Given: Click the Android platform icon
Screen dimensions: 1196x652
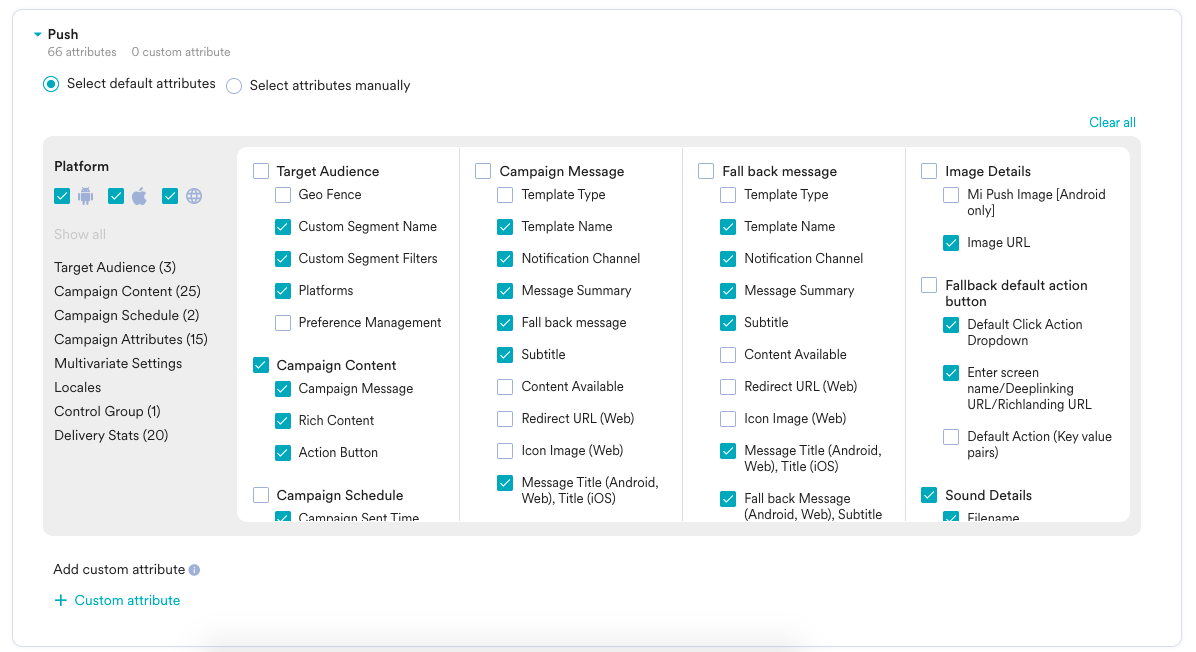Looking at the screenshot, I should (x=86, y=196).
